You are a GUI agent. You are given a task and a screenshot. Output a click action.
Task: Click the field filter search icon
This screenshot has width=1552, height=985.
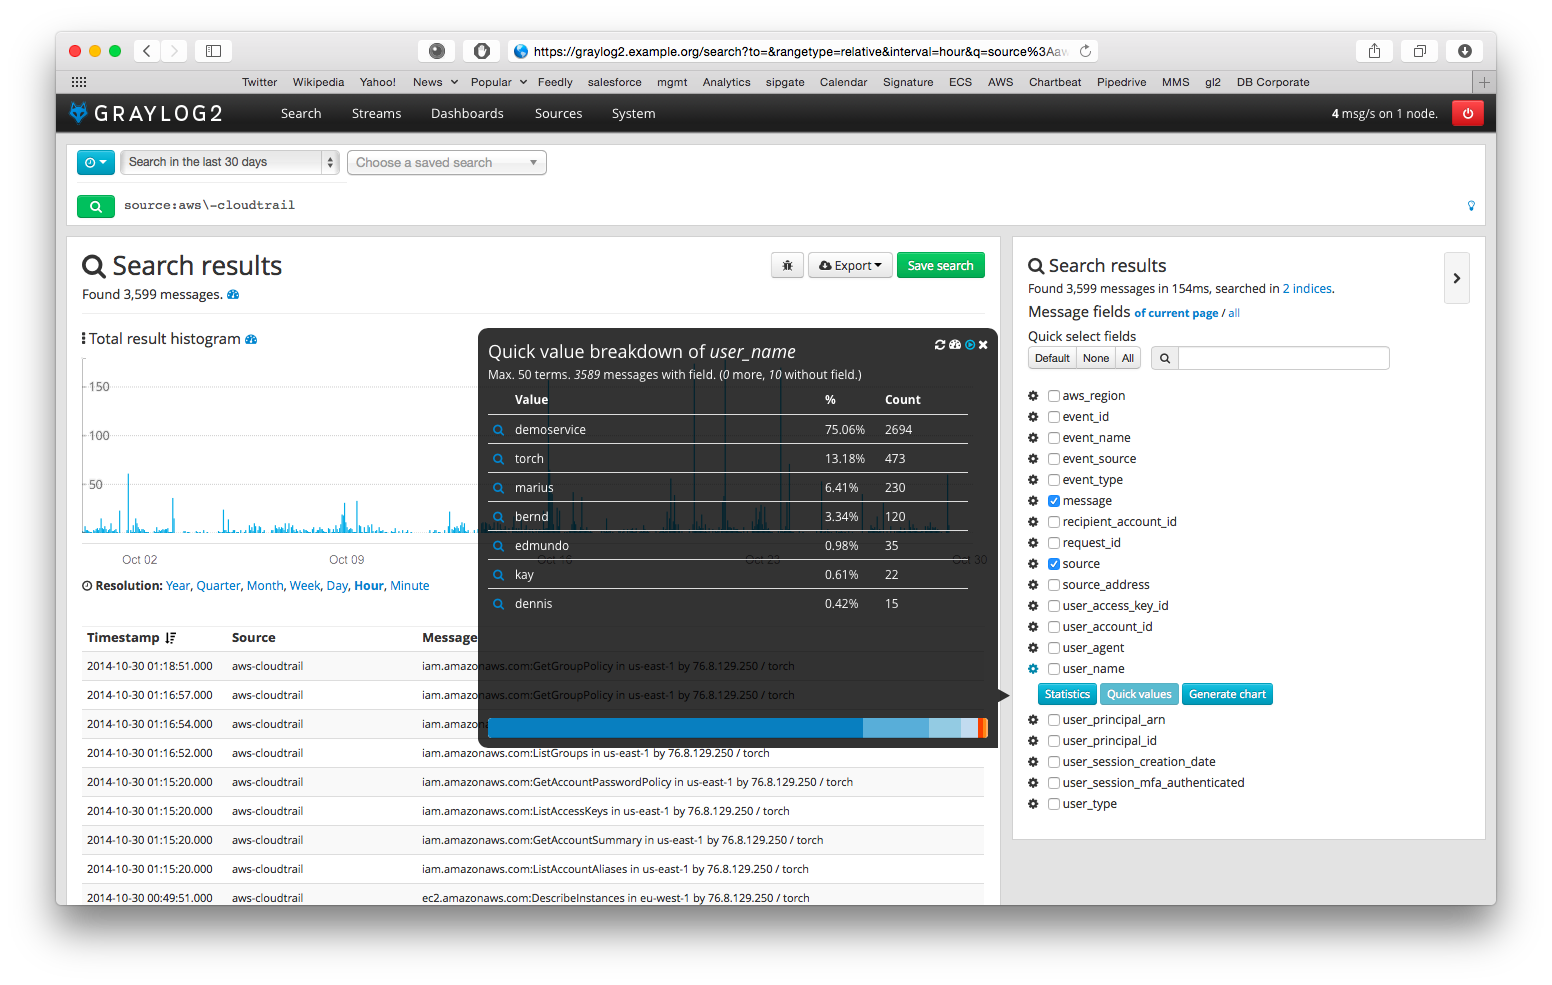pos(1165,358)
